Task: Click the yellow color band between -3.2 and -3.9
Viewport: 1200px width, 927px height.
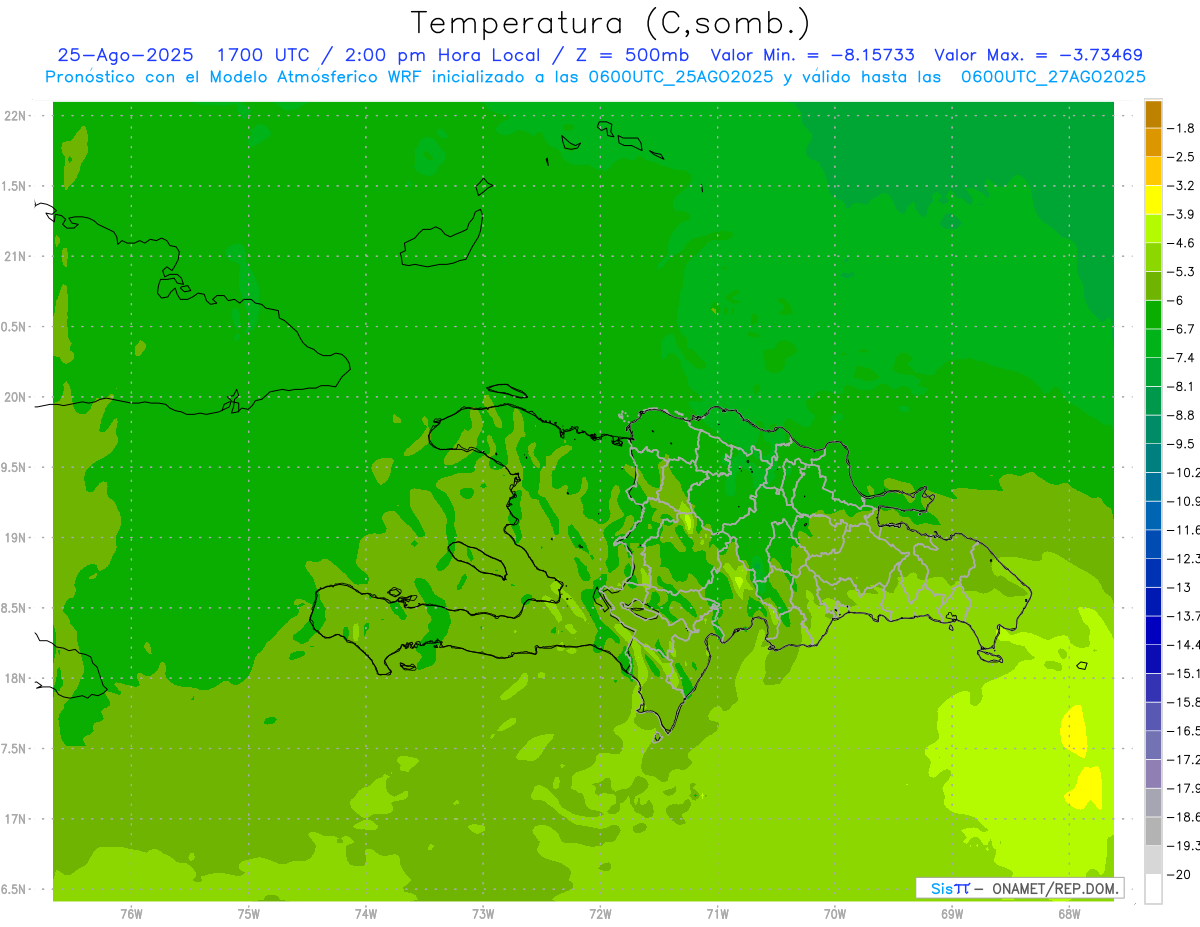Action: pyautogui.click(x=1153, y=200)
